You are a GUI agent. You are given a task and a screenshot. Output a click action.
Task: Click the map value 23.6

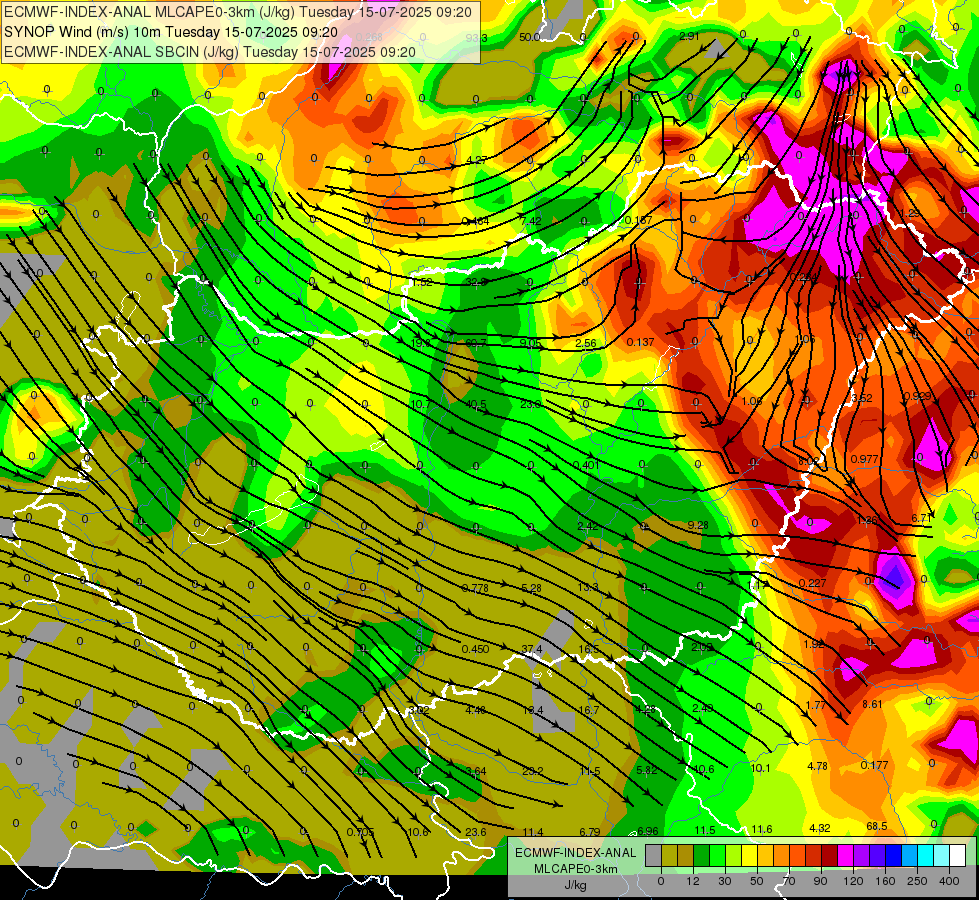click(x=476, y=832)
